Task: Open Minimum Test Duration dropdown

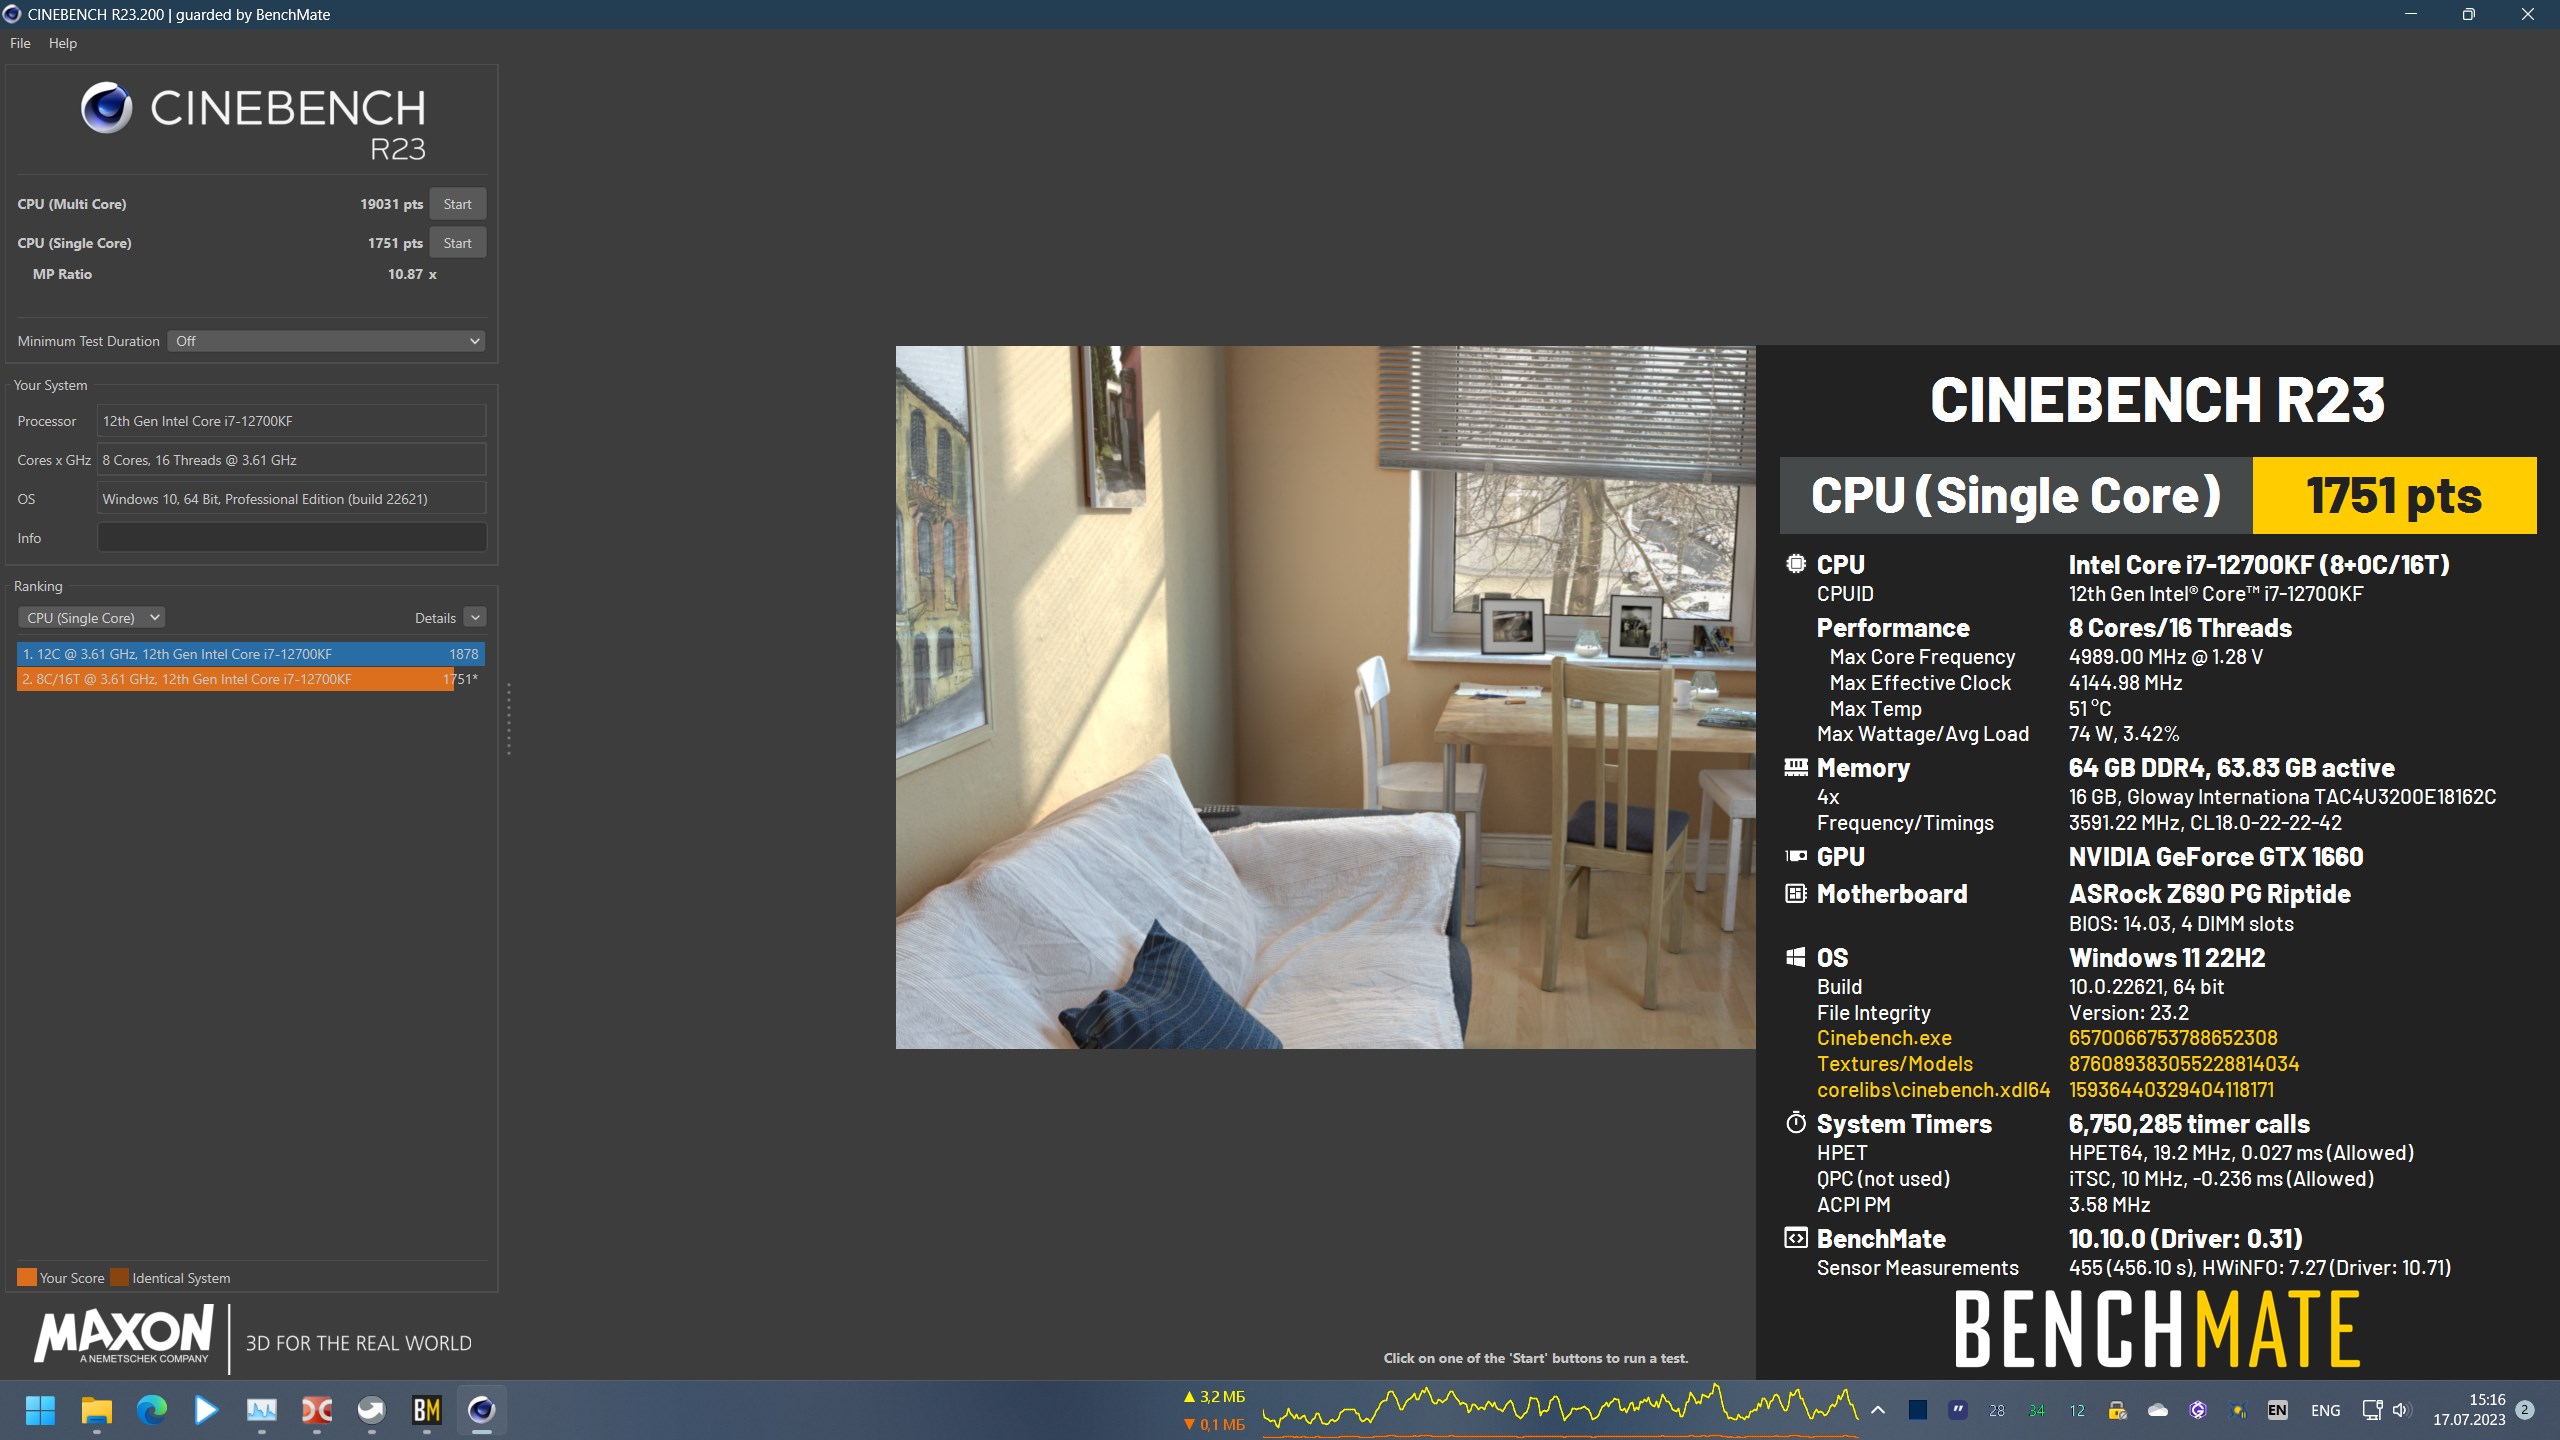Action: [x=326, y=341]
